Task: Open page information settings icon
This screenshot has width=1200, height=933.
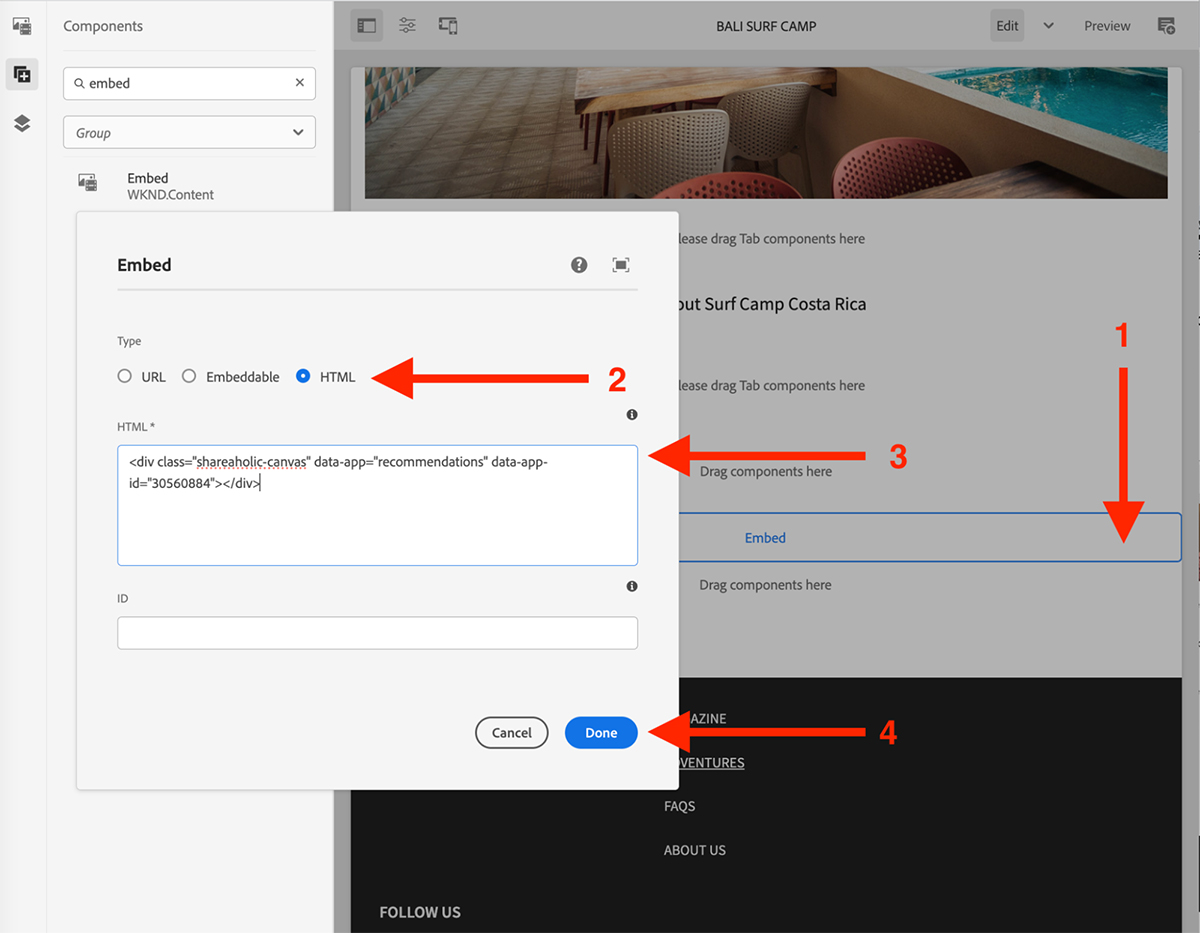Action: [408, 26]
